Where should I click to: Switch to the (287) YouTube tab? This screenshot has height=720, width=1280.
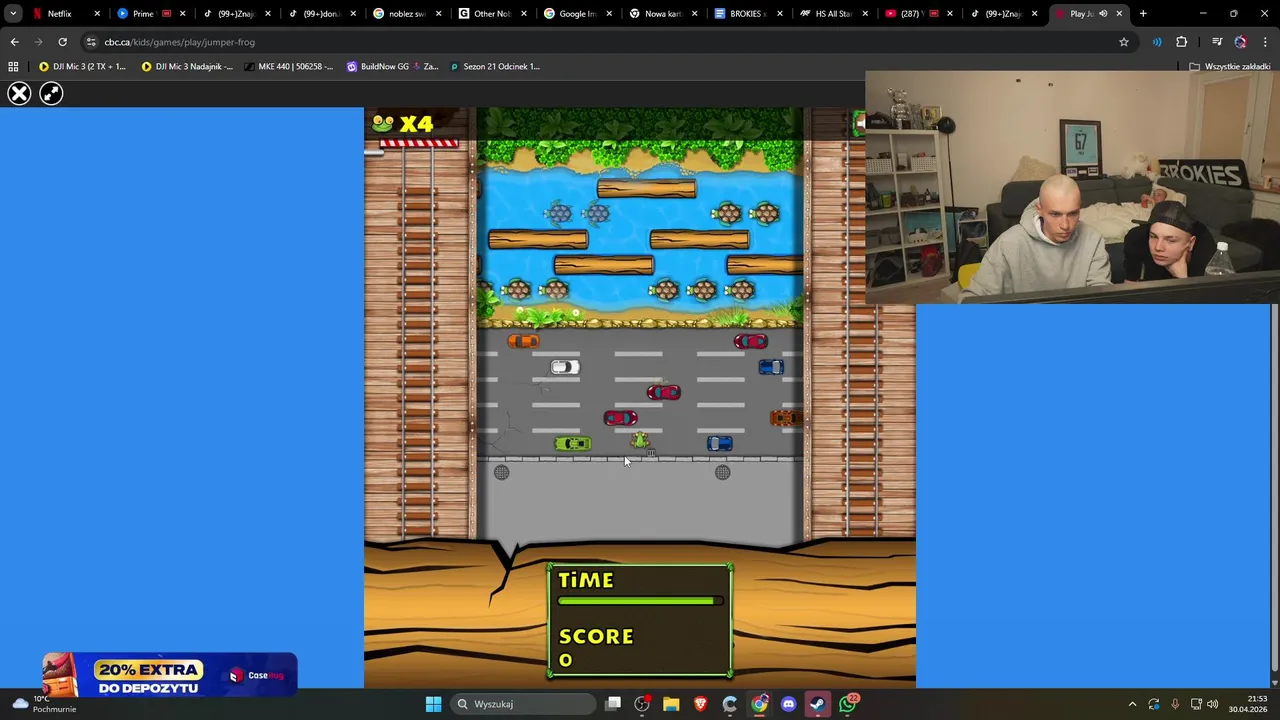(x=918, y=14)
